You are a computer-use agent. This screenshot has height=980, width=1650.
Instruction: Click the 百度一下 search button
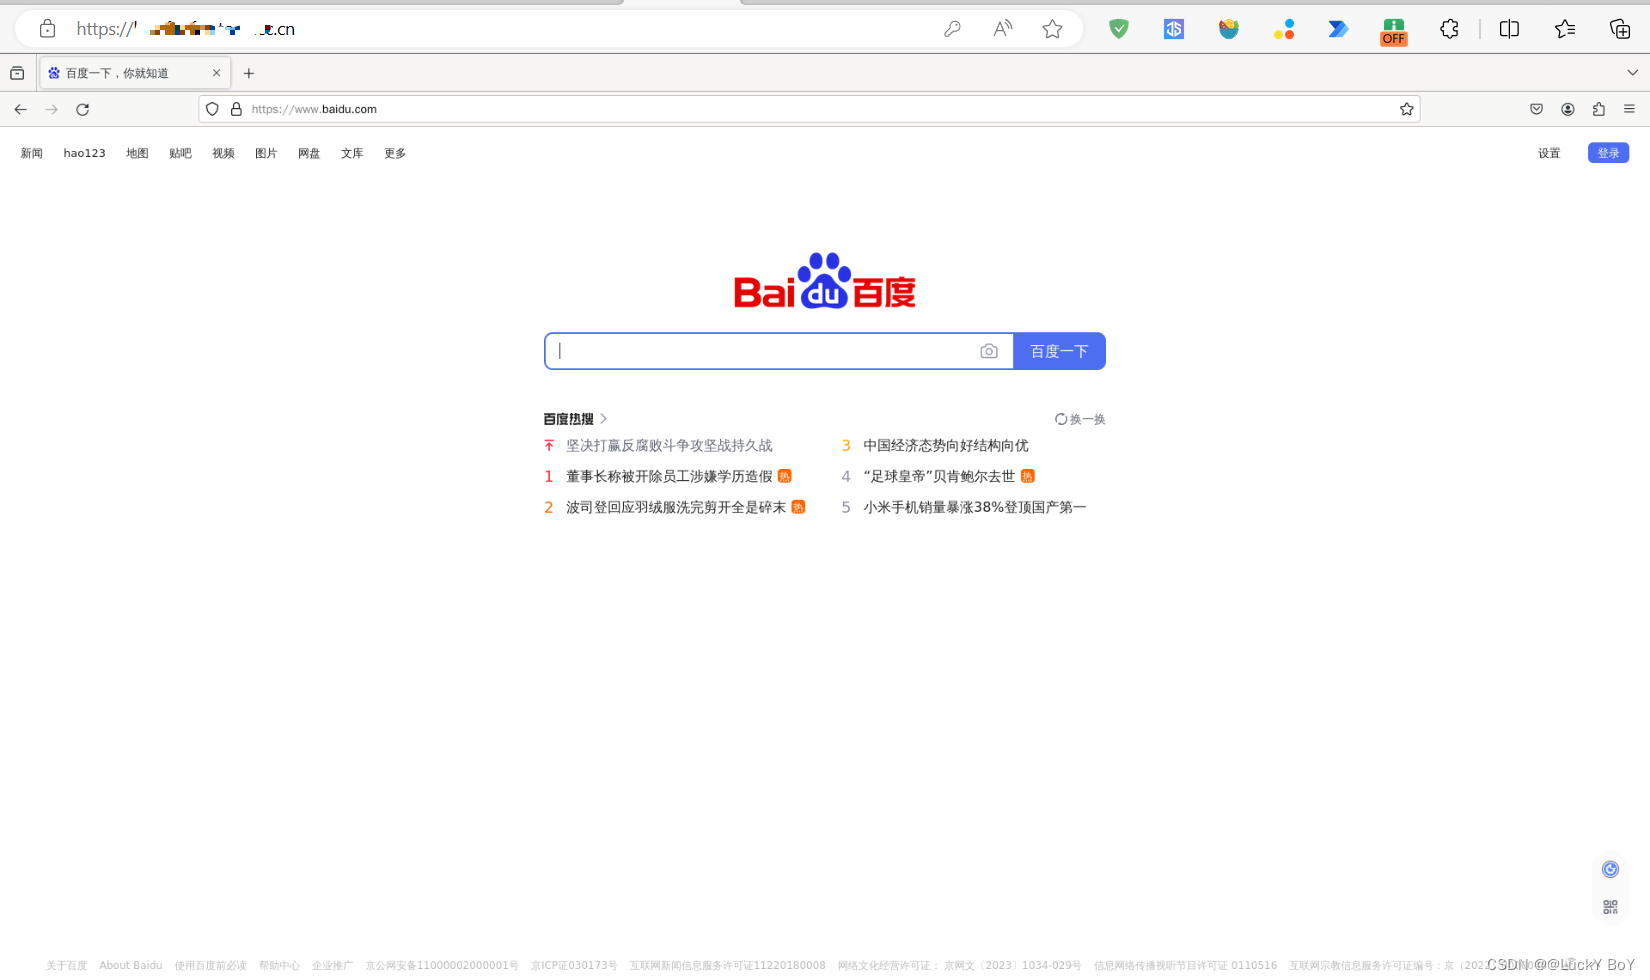(1059, 351)
